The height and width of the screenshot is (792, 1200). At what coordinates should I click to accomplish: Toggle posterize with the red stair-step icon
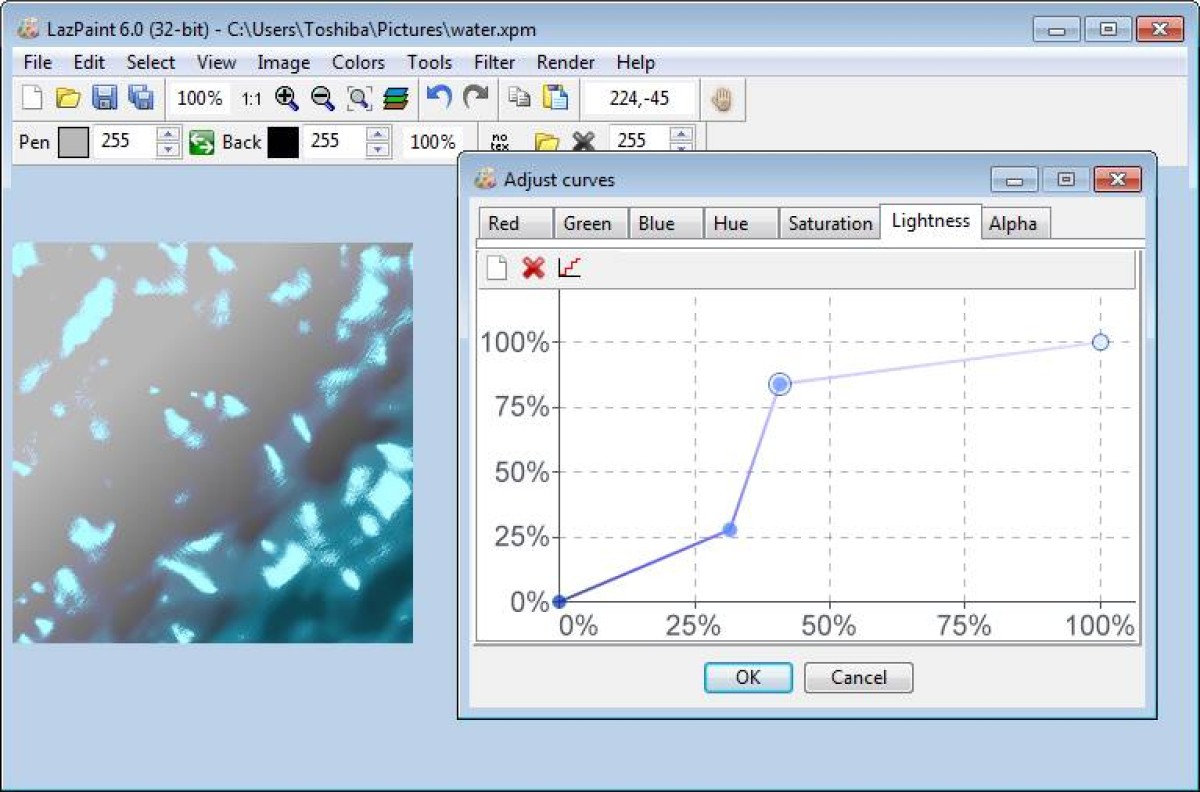click(569, 268)
